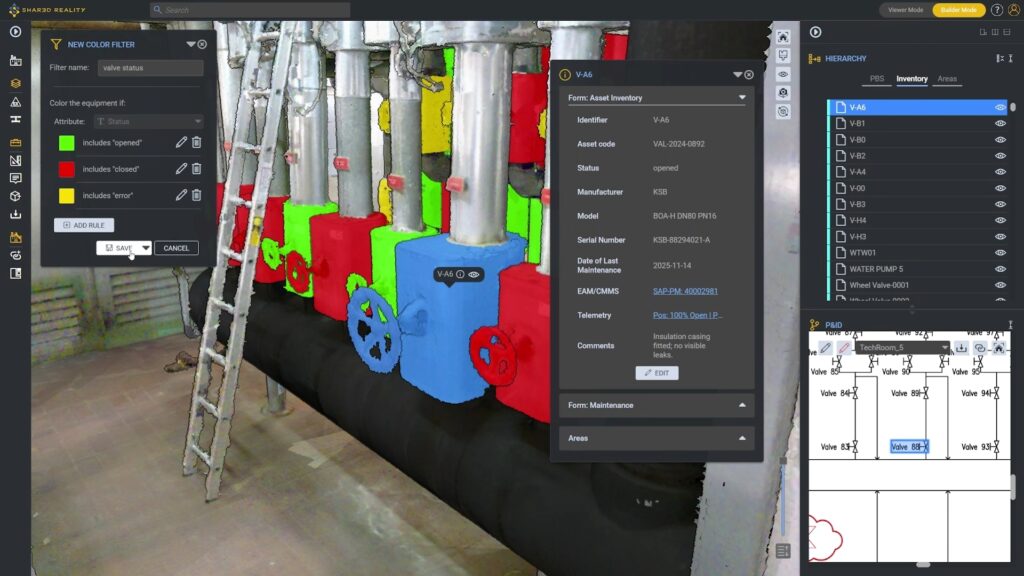
Task: Select the ruler and triangle measure icon
Action: pyautogui.click(x=16, y=161)
